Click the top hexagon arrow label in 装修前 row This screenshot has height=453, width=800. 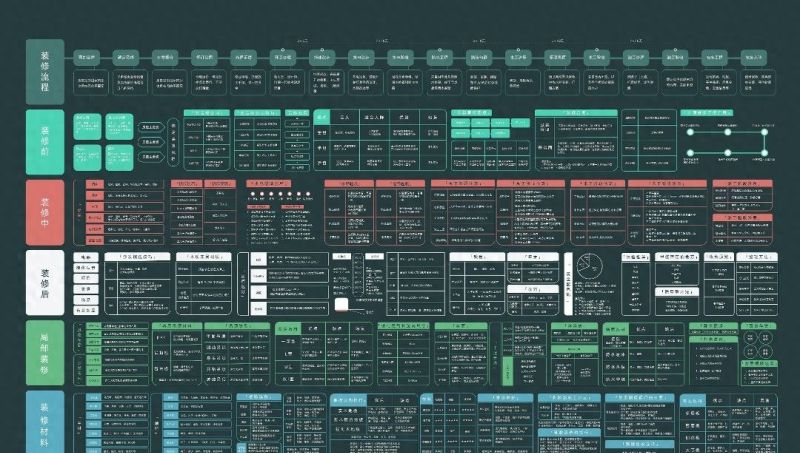151,127
